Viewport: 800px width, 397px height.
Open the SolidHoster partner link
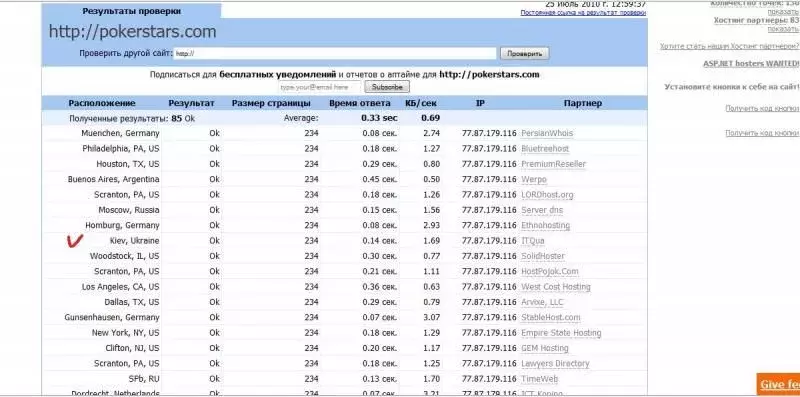(543, 256)
